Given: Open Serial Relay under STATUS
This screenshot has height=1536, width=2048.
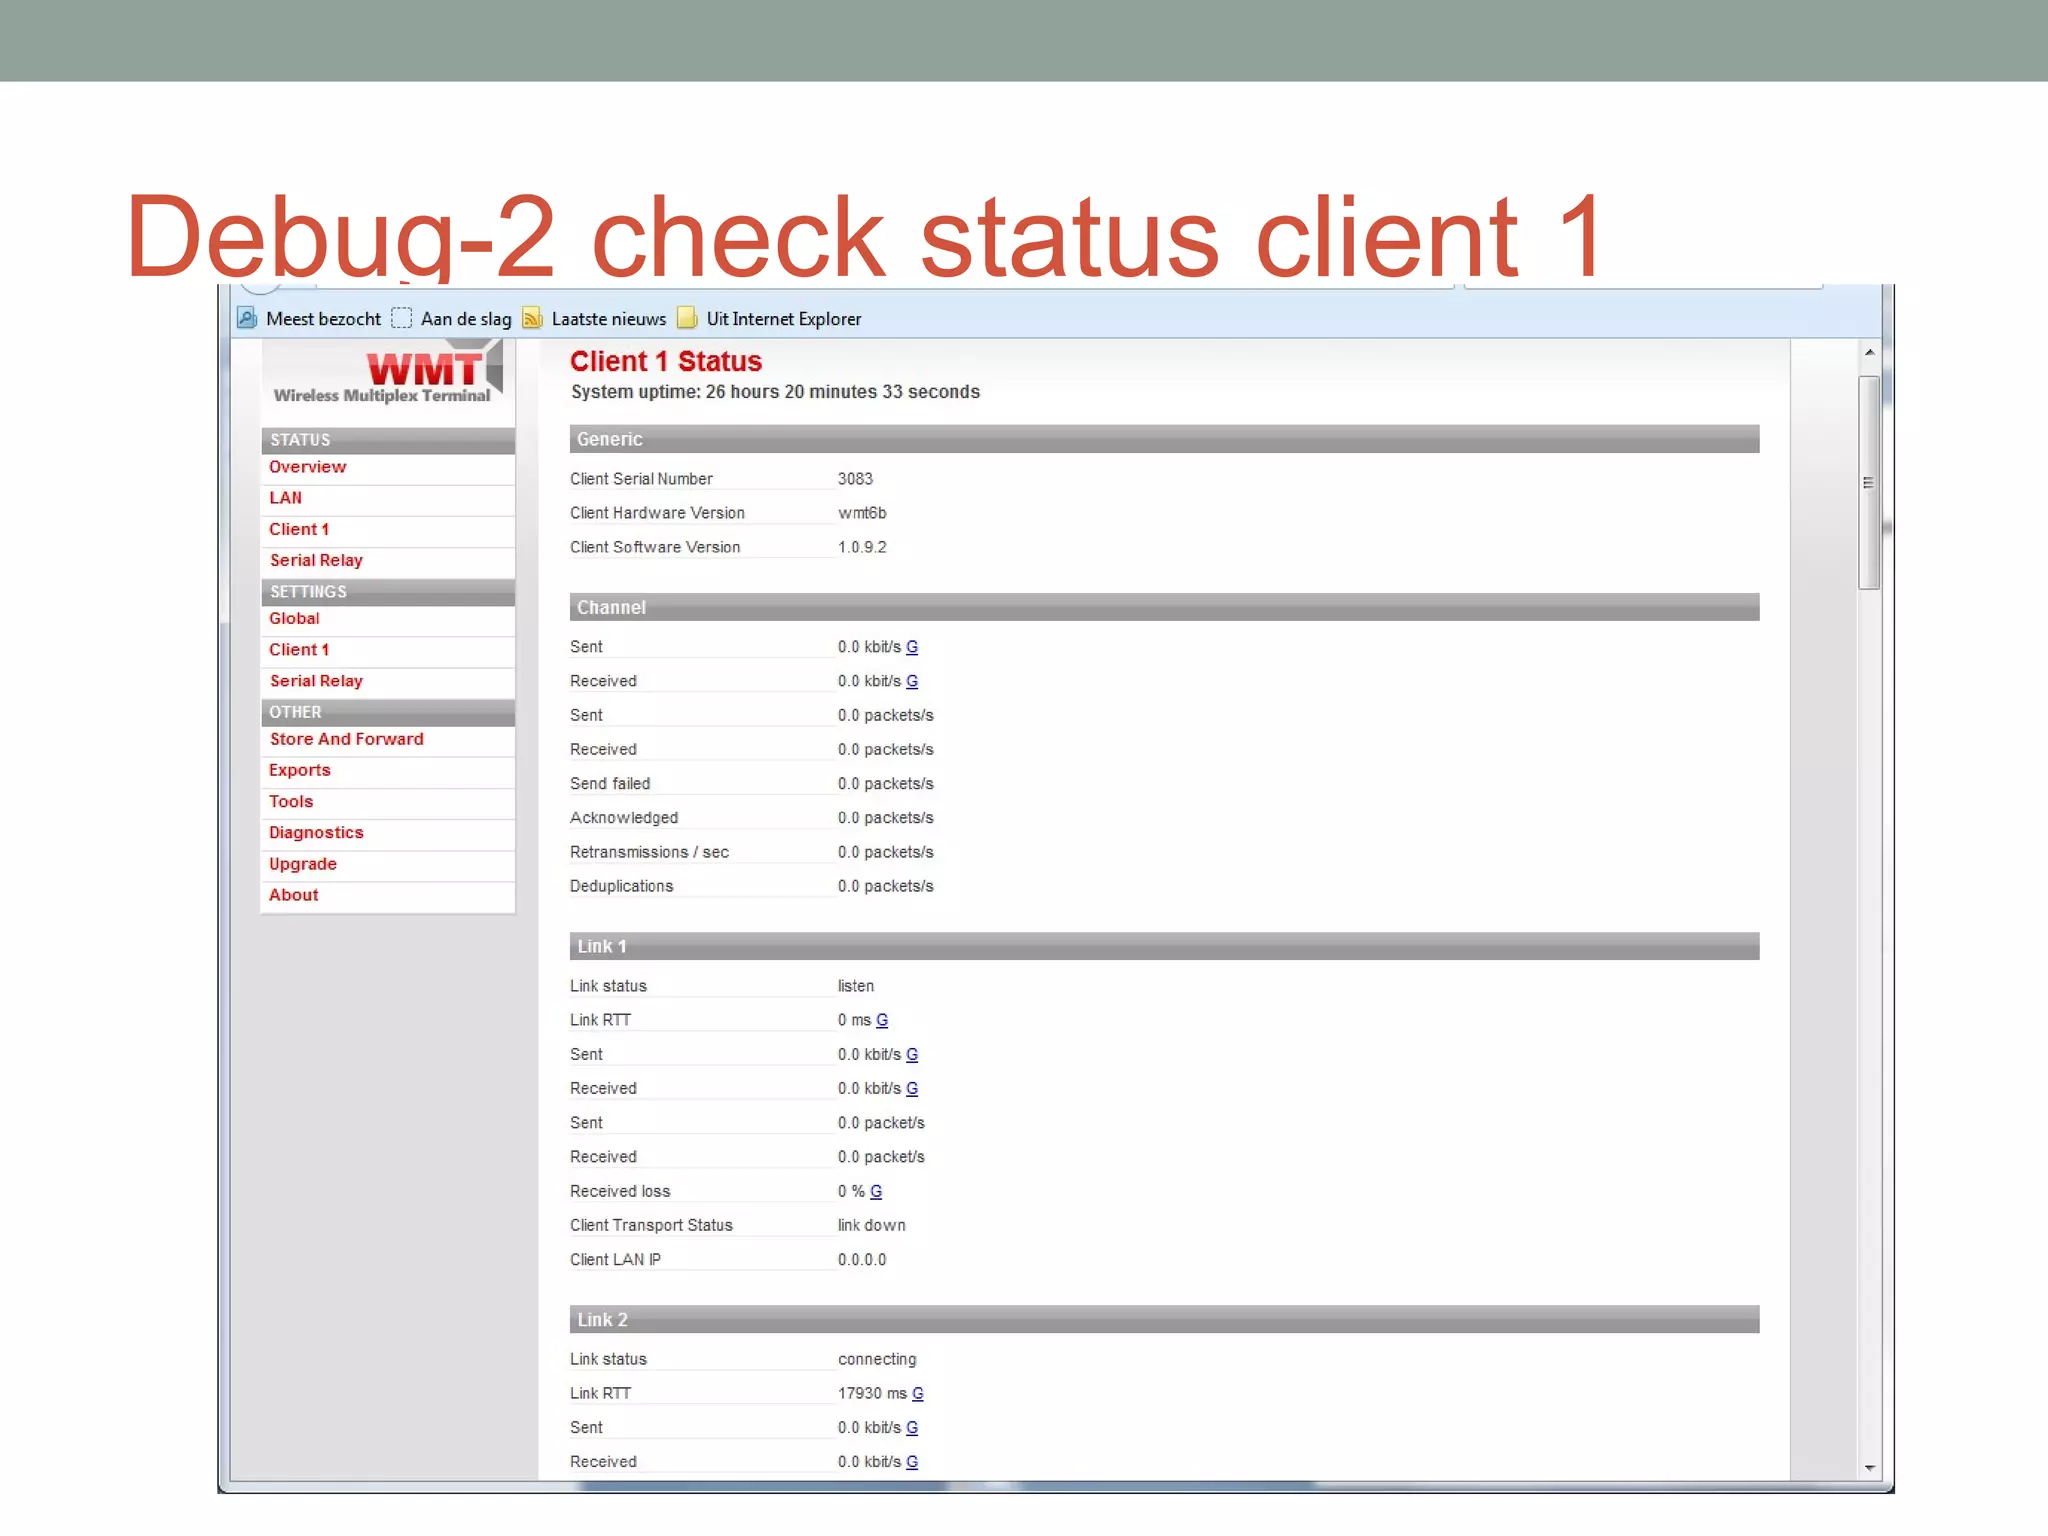Looking at the screenshot, I should pyautogui.click(x=316, y=561).
